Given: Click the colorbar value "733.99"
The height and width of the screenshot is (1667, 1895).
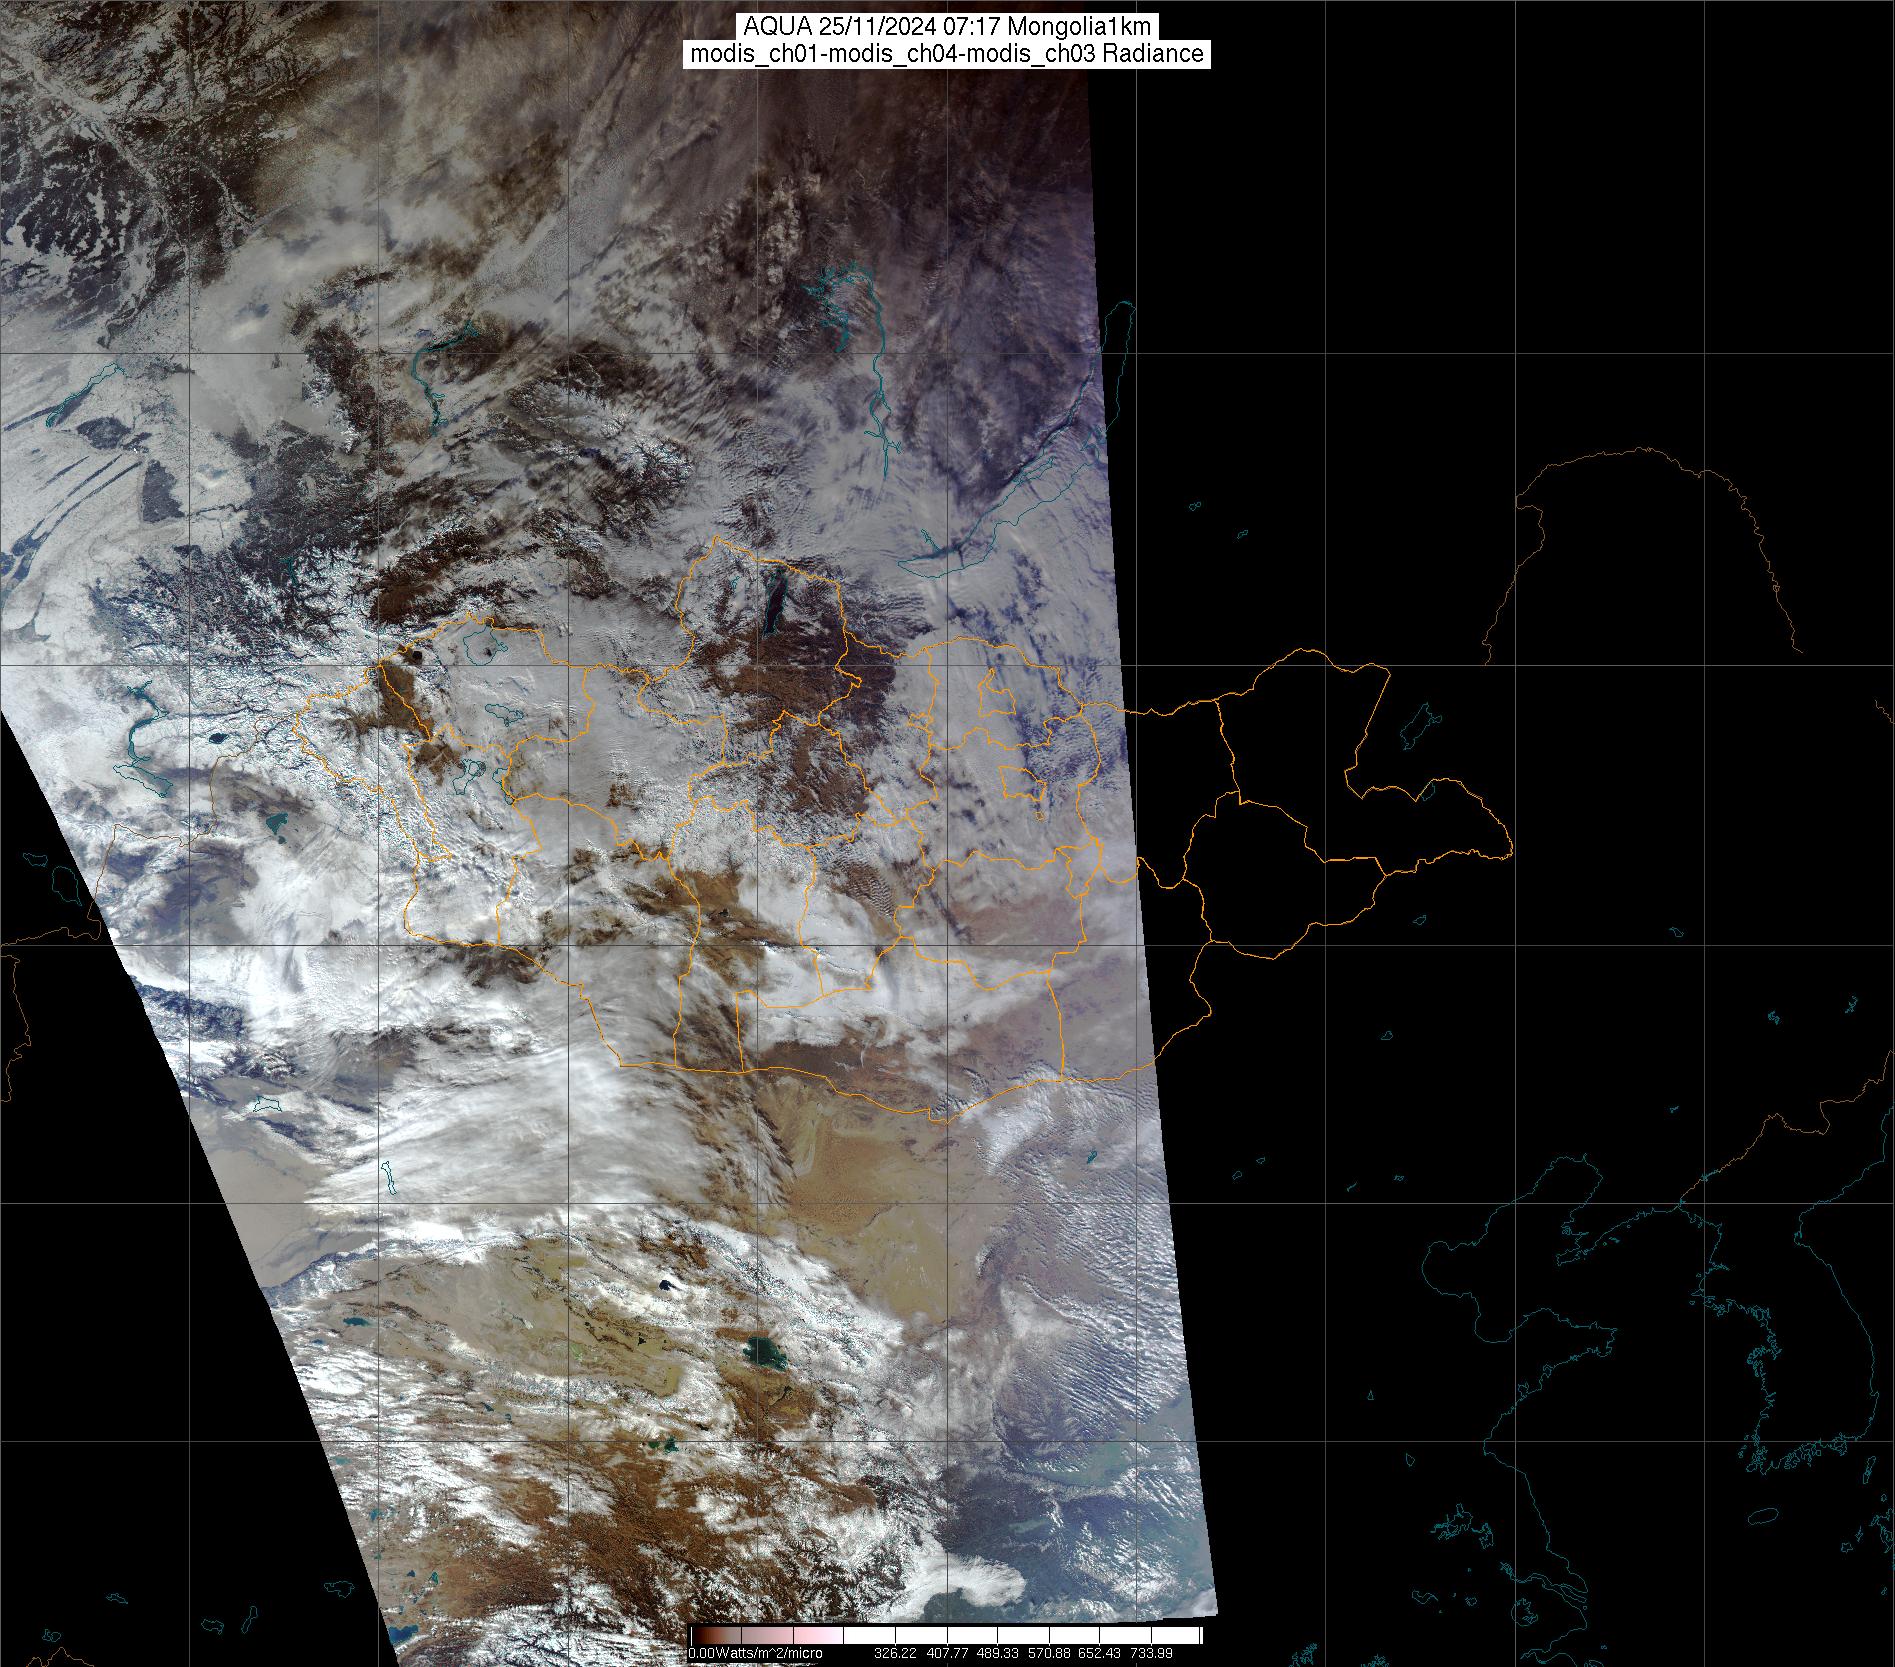Looking at the screenshot, I should click(x=1150, y=1653).
